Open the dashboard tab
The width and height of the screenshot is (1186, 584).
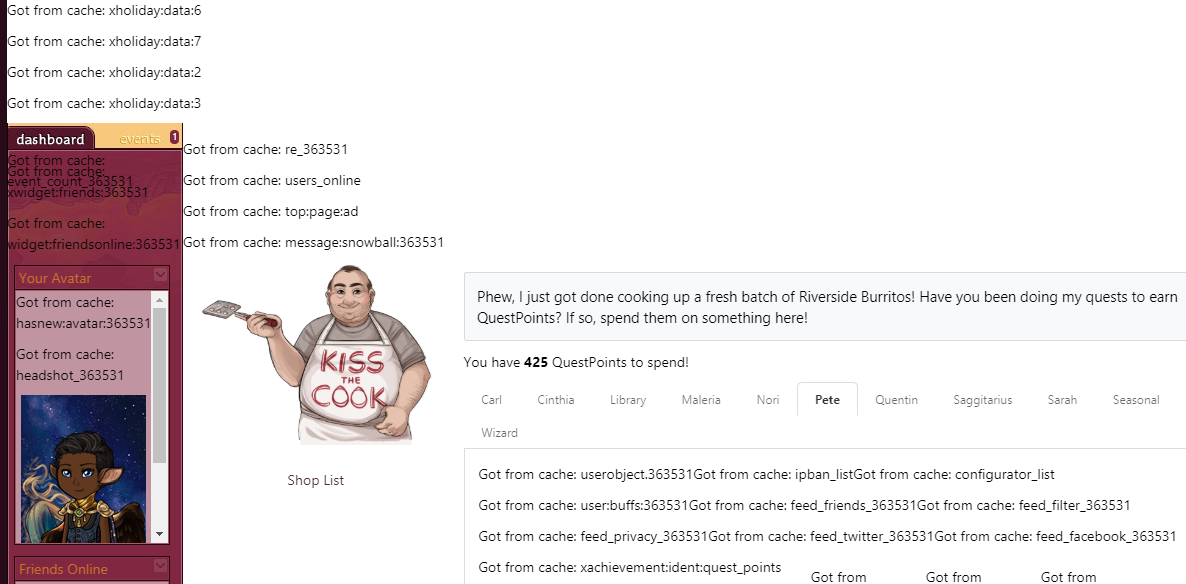(51, 139)
